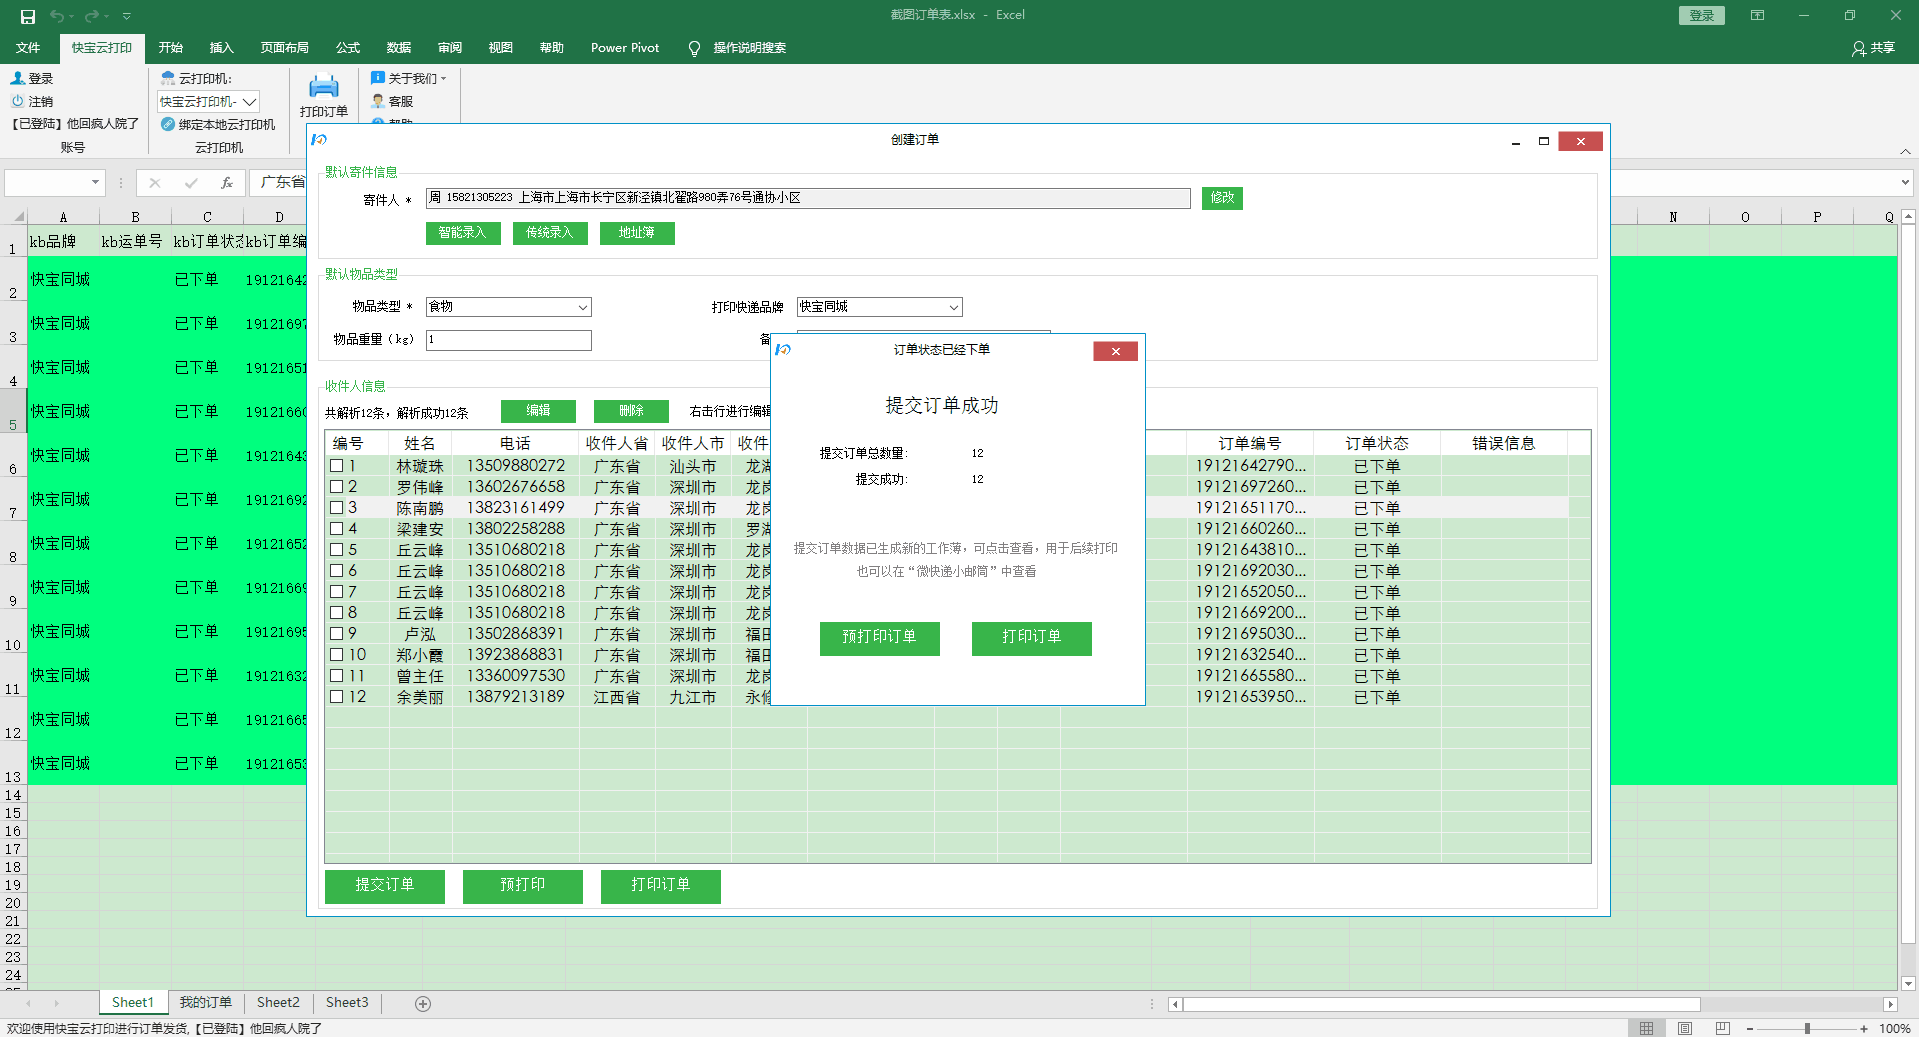Click the 编辑 button above the table
Viewport: 1919px width, 1037px height.
click(x=538, y=411)
